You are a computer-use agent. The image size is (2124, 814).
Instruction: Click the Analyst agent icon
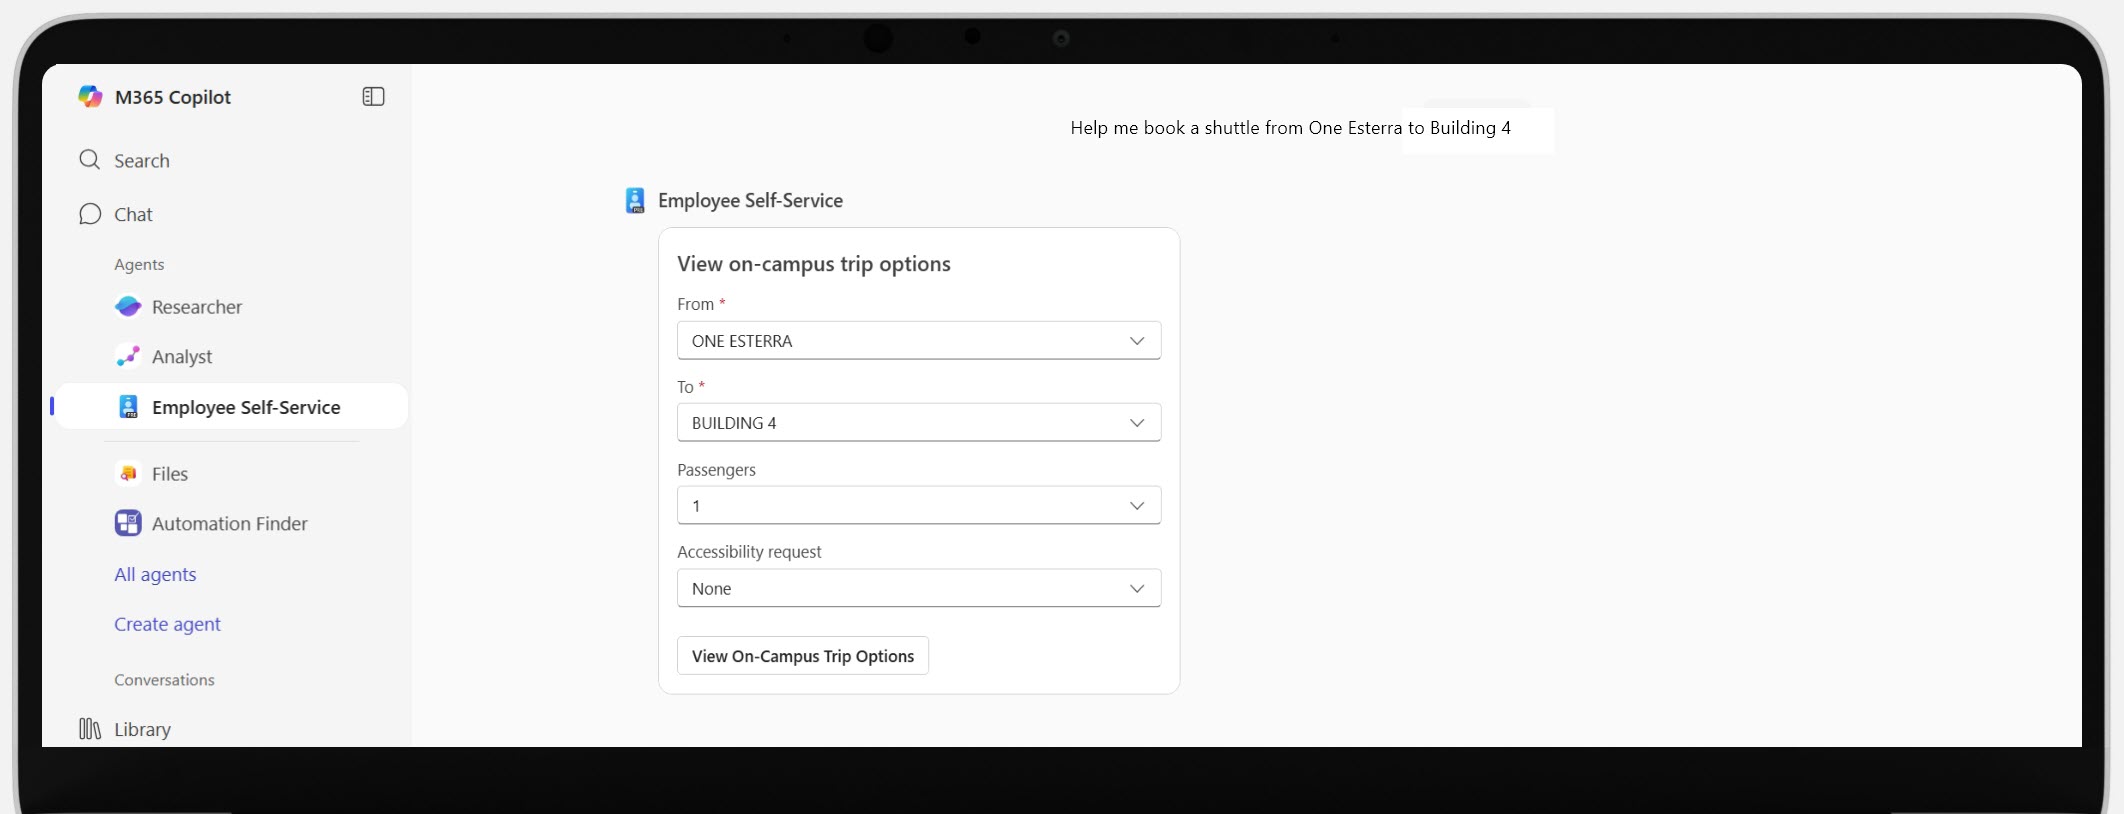pyautogui.click(x=128, y=356)
